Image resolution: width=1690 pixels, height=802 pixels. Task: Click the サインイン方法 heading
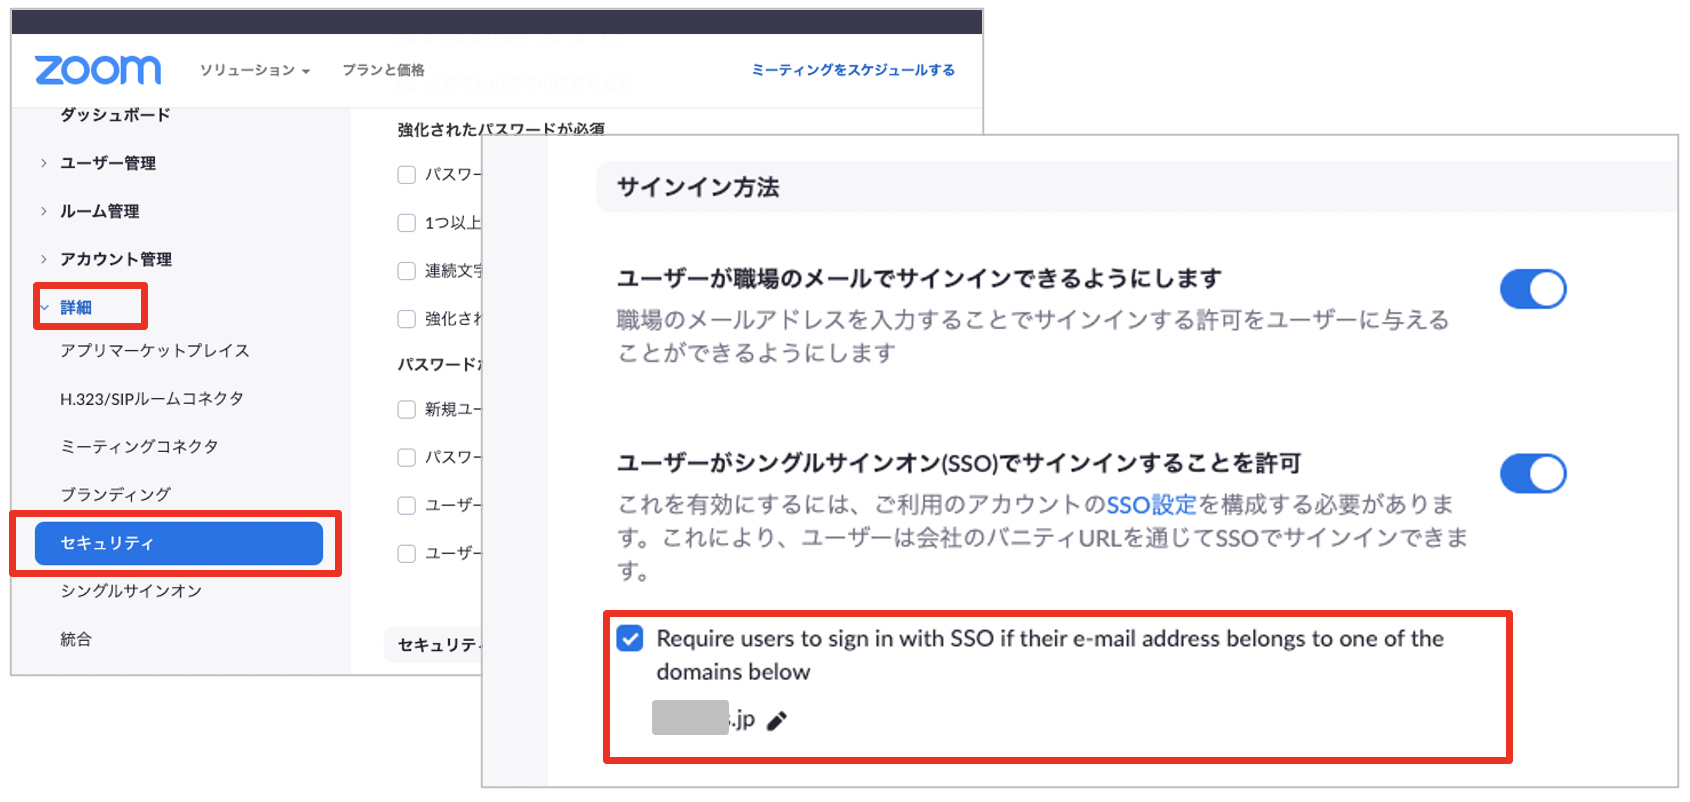[x=698, y=187]
